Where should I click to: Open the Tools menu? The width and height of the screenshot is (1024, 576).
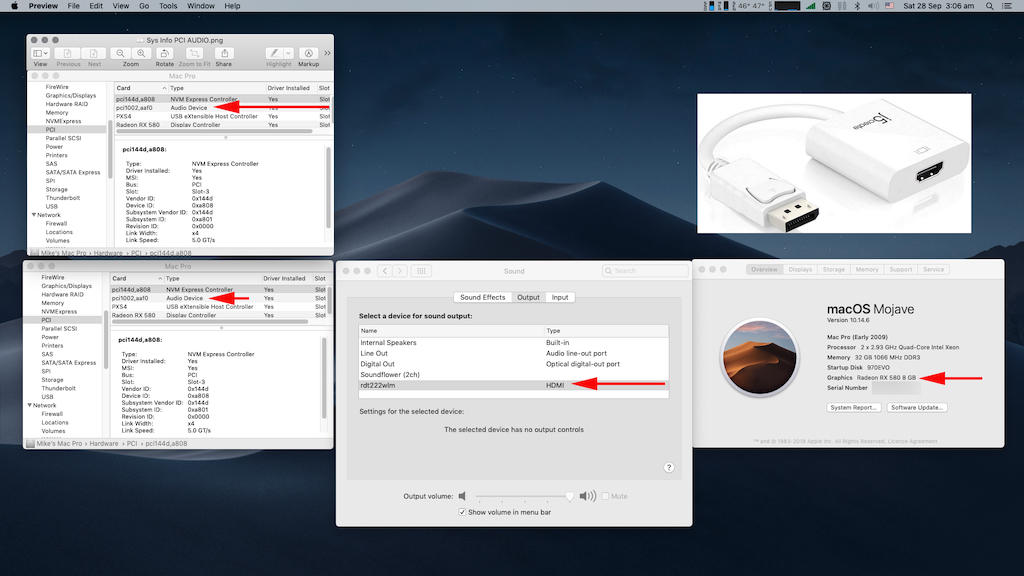tap(168, 6)
